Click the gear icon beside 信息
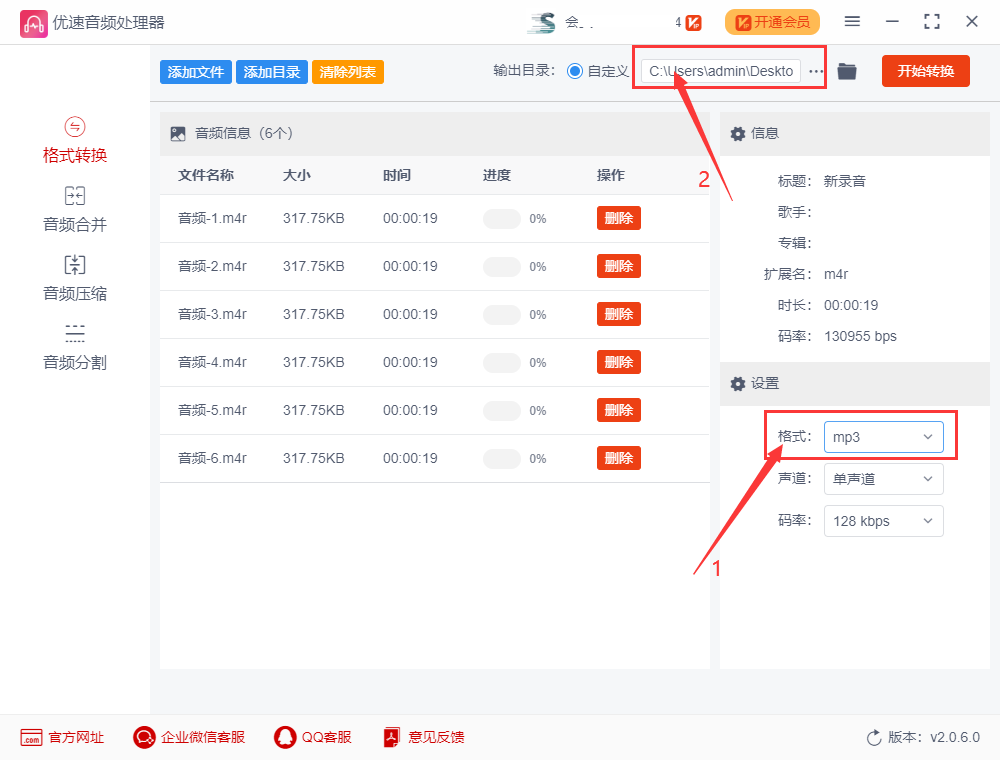Viewport: 1000px width, 760px height. pyautogui.click(x=738, y=134)
